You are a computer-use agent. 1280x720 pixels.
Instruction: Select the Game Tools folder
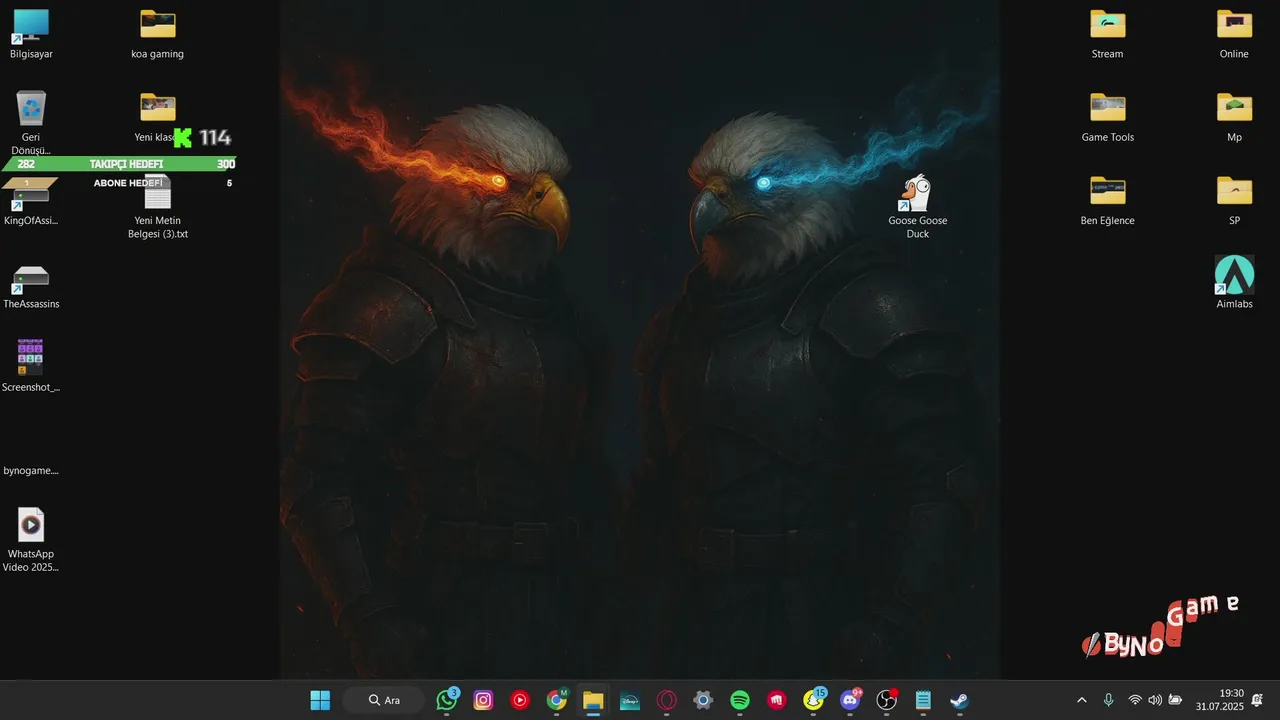click(1107, 117)
